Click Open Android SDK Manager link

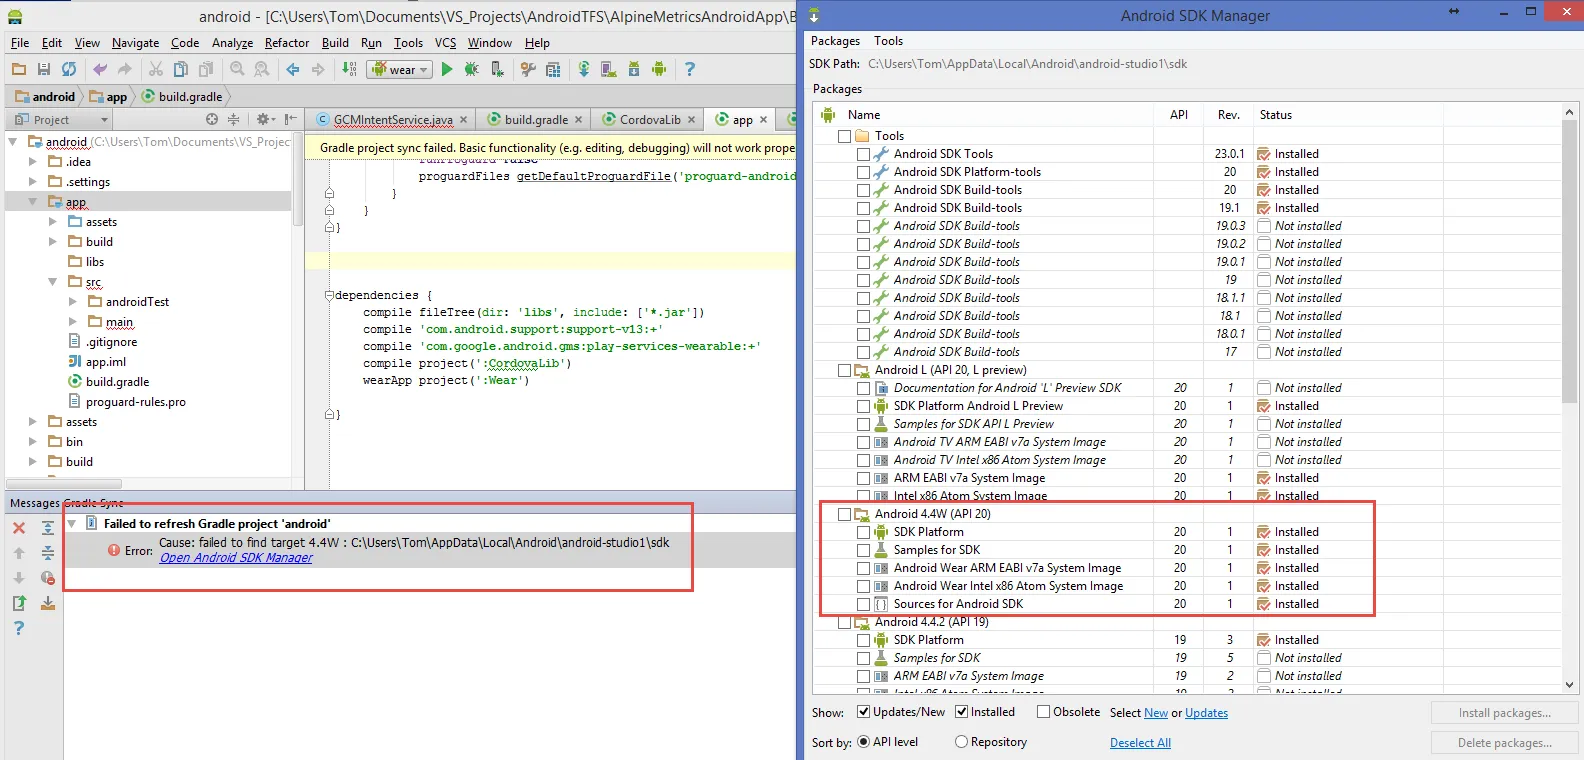pyautogui.click(x=236, y=558)
